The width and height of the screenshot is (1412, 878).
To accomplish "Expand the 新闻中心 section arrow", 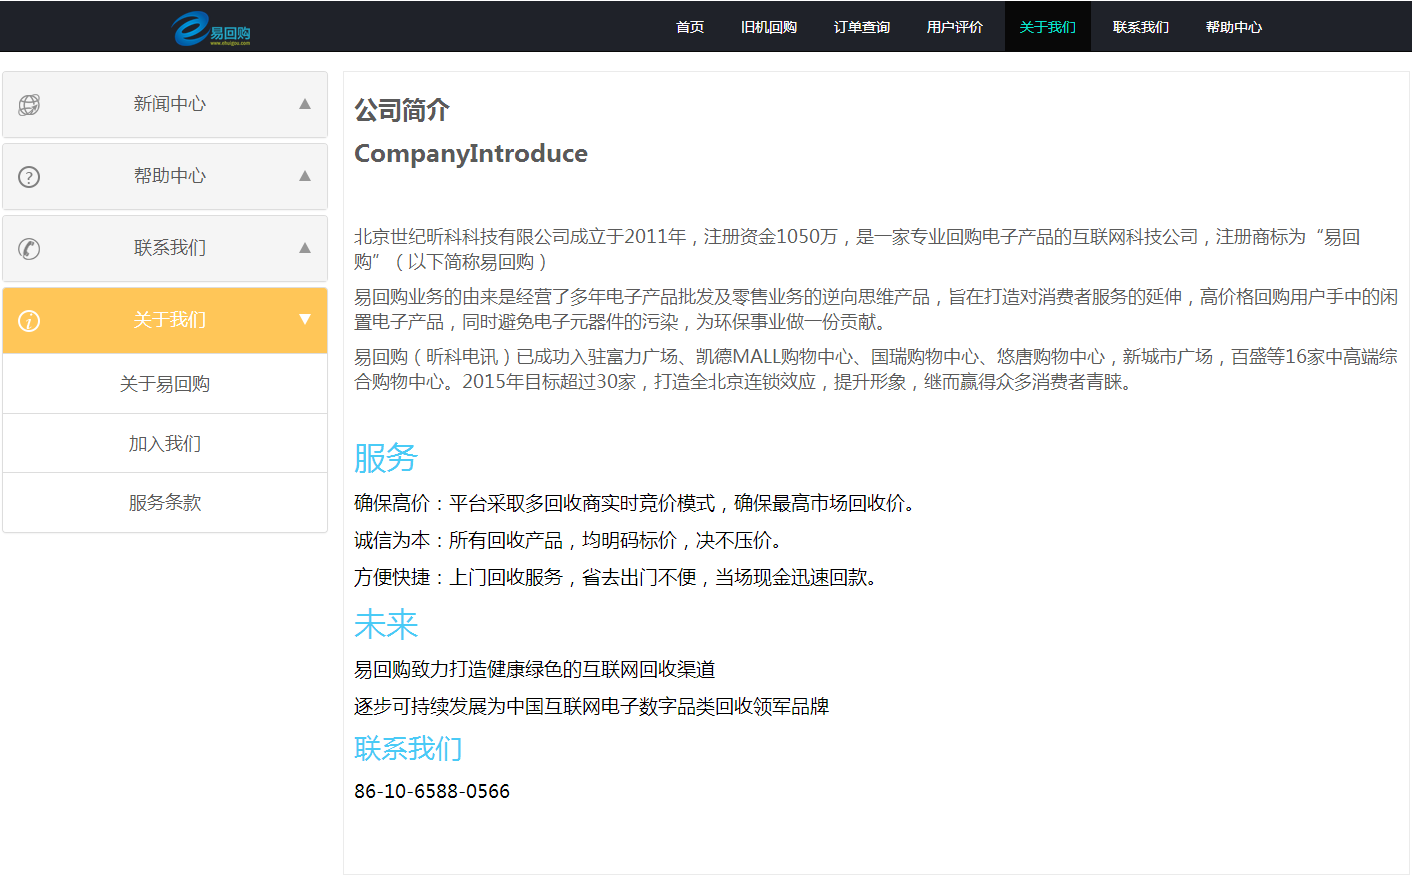I will tap(305, 104).
